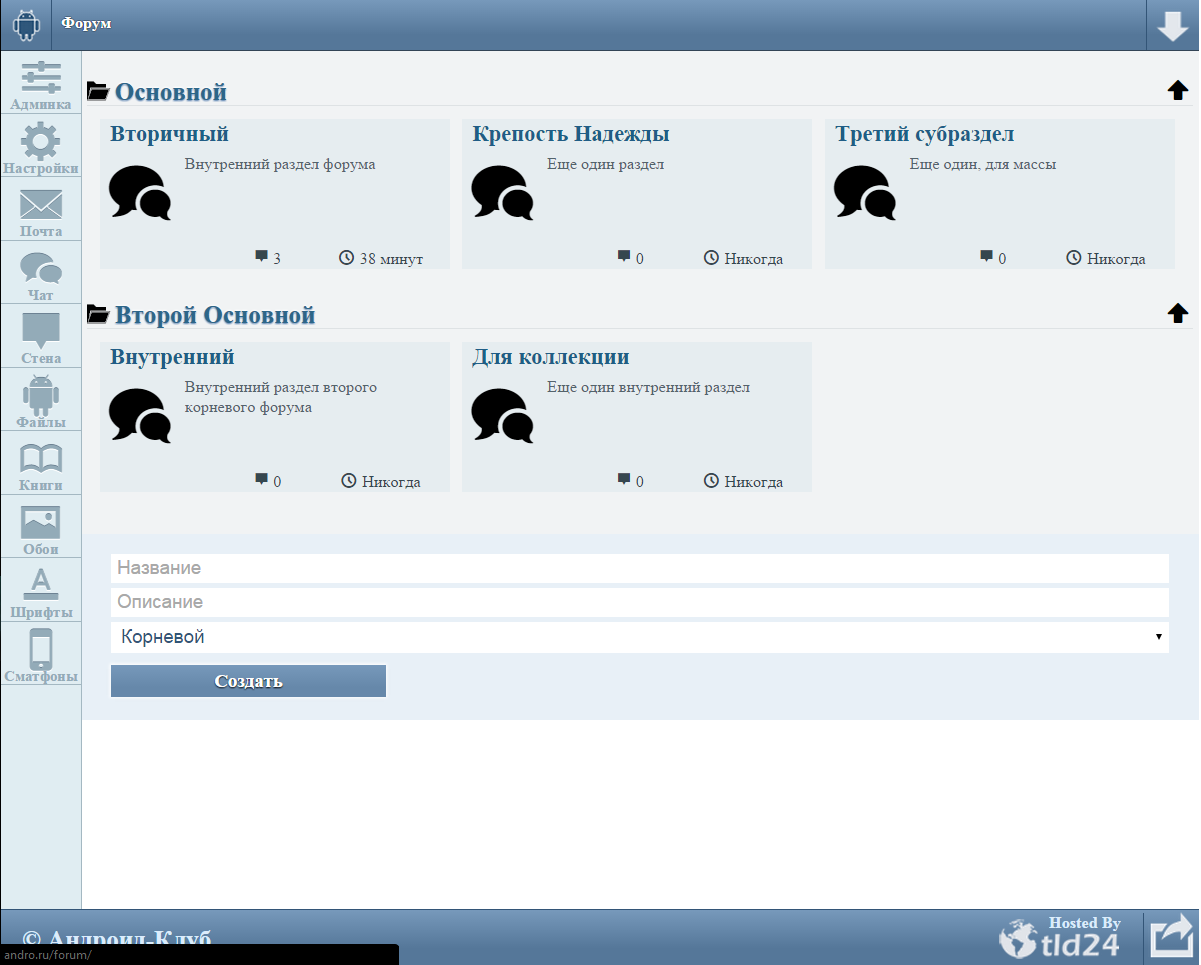1201x965 pixels.
Task: Click the share icon in footer
Action: click(1171, 936)
